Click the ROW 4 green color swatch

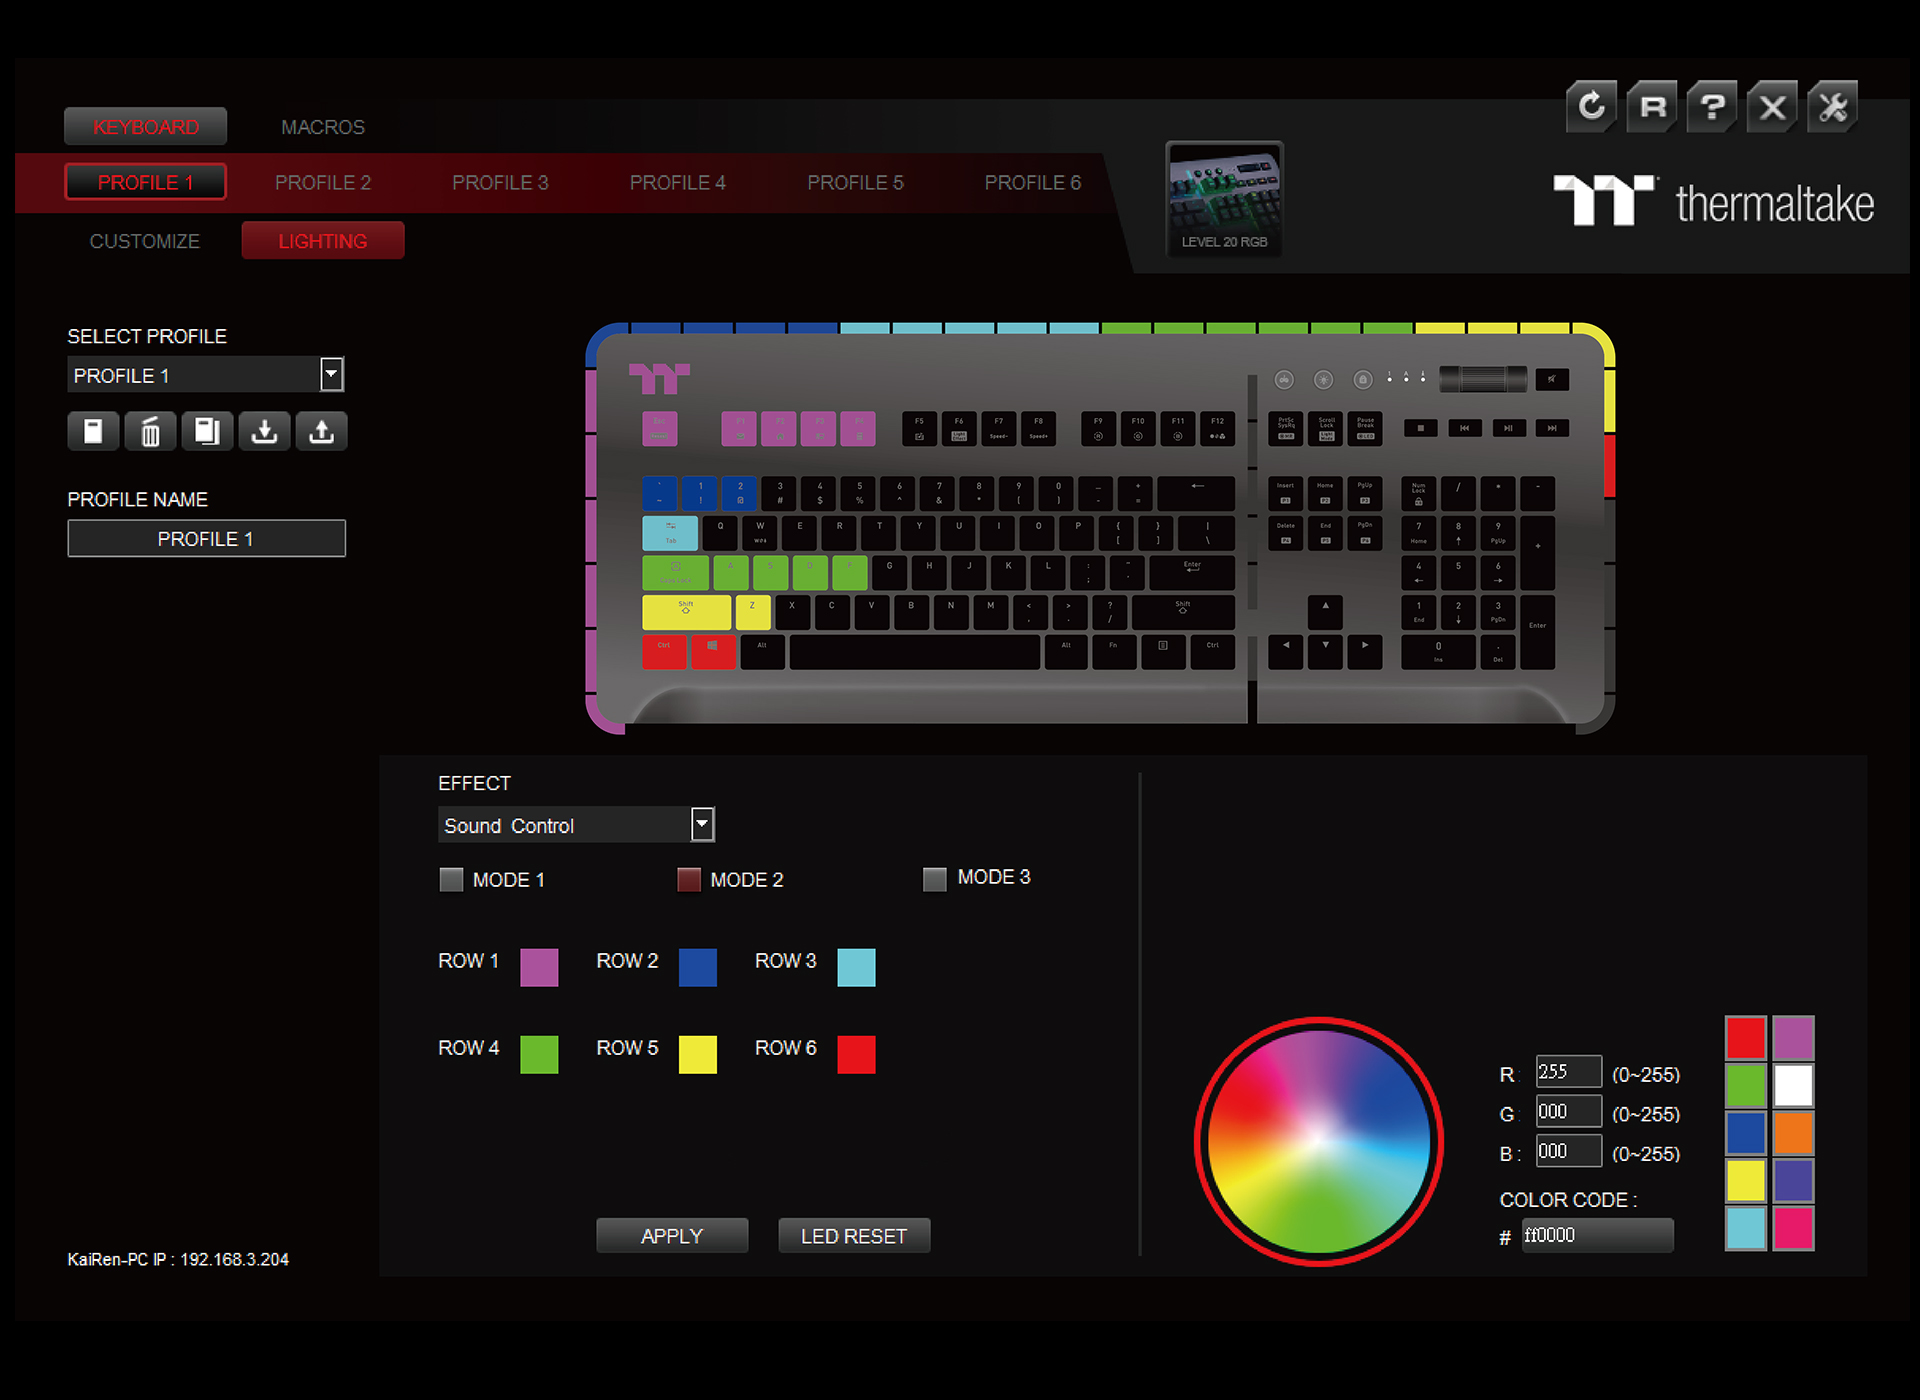coord(539,1054)
